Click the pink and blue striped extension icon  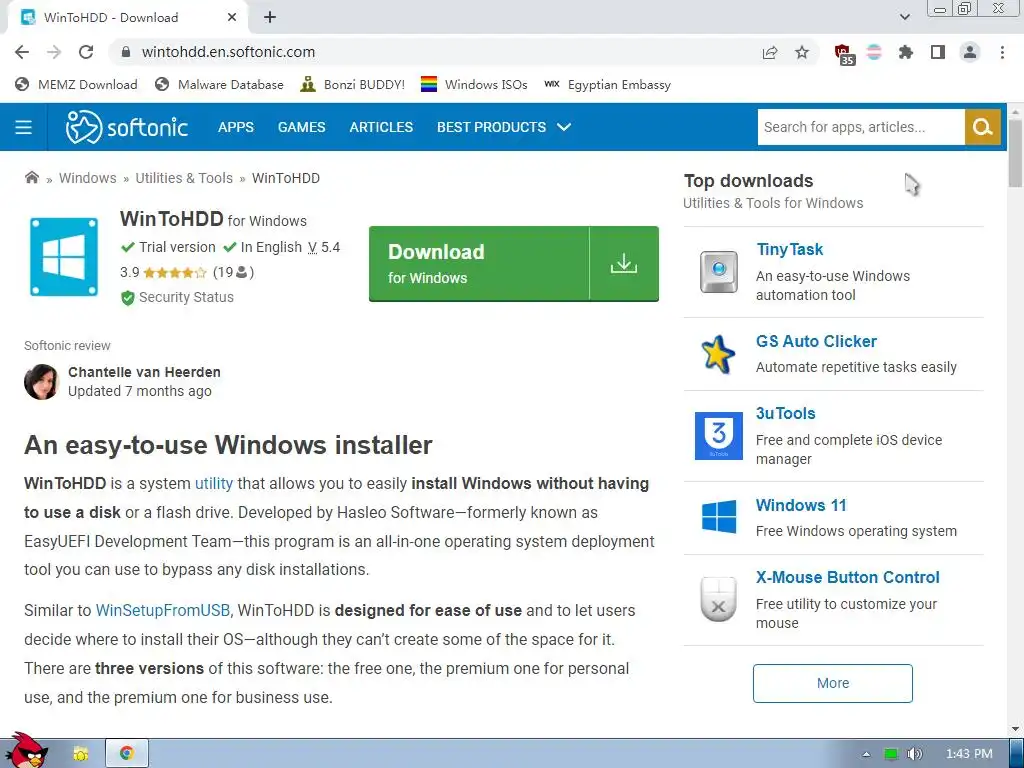[x=874, y=52]
